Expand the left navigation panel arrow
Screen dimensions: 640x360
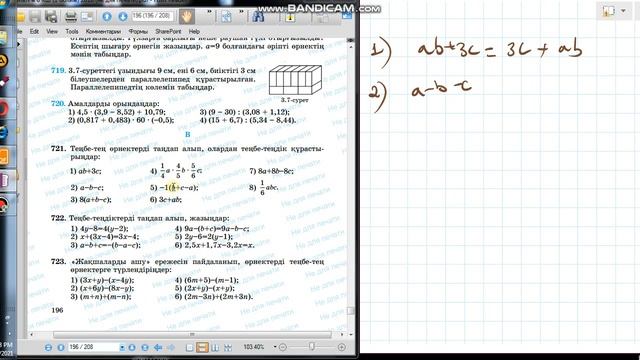(x=19, y=43)
